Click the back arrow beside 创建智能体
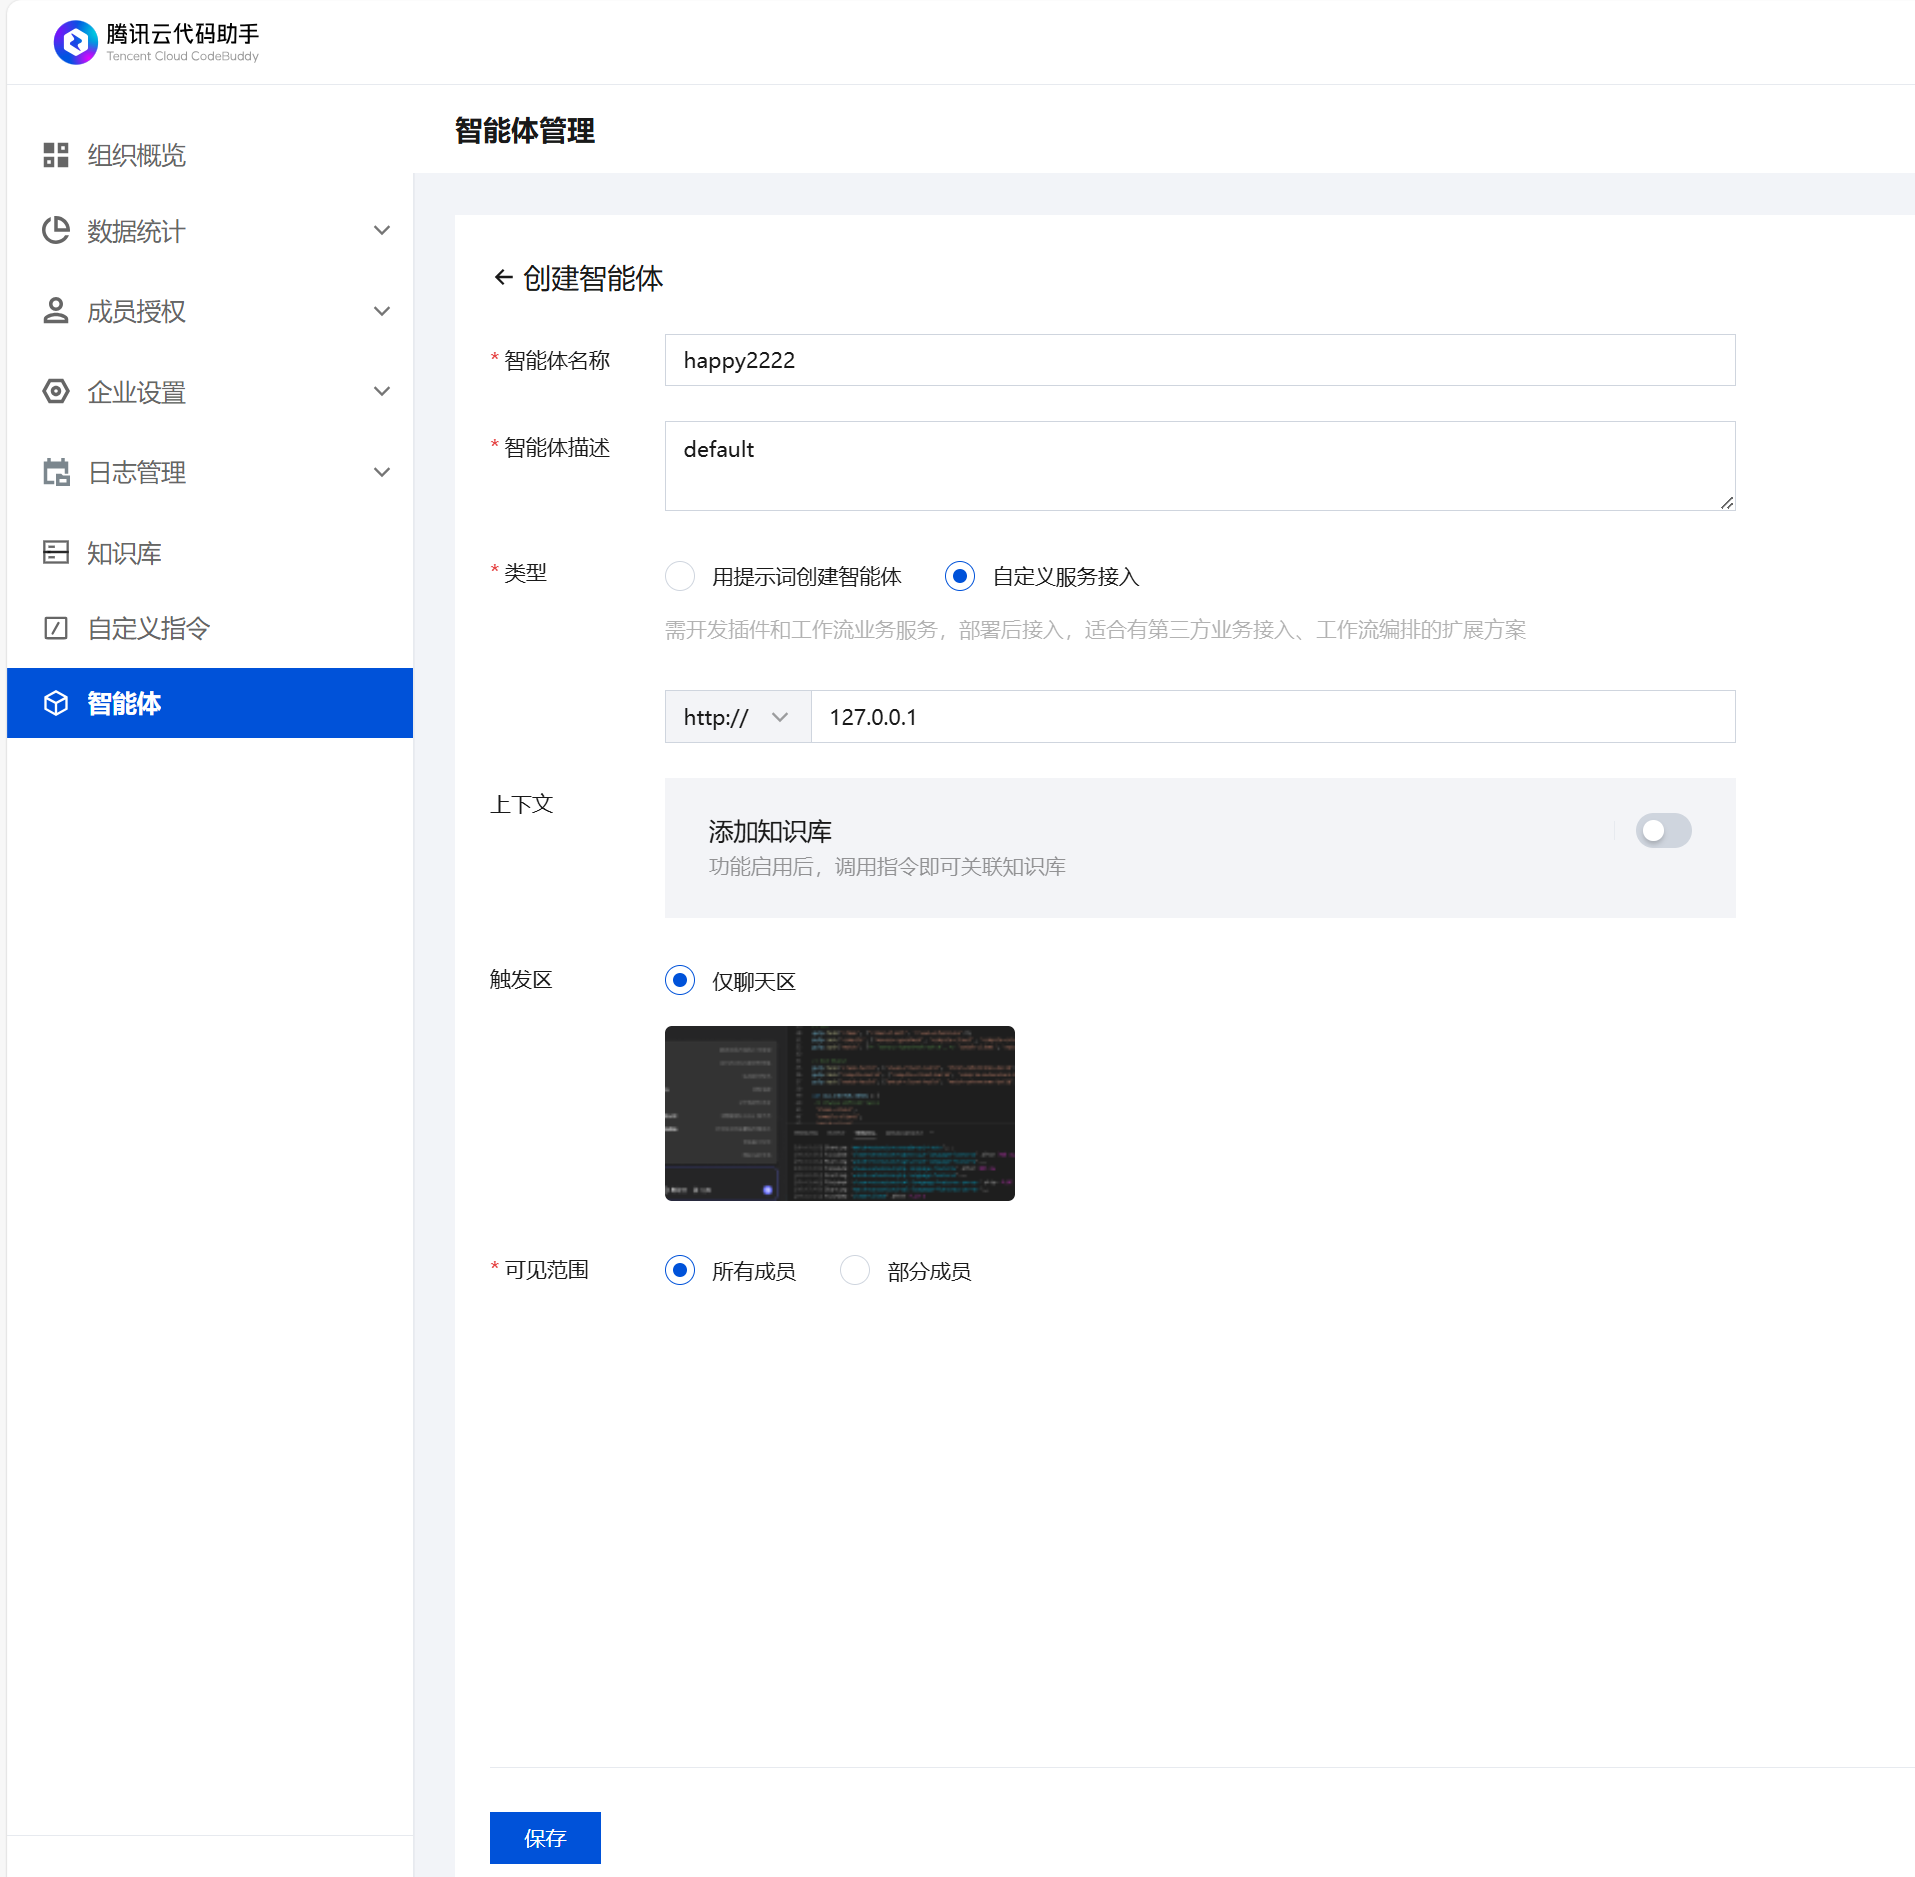 pos(503,277)
